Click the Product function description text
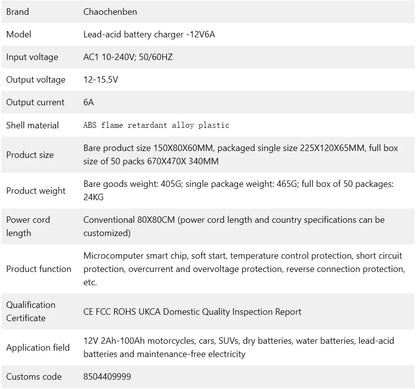 tap(244, 269)
